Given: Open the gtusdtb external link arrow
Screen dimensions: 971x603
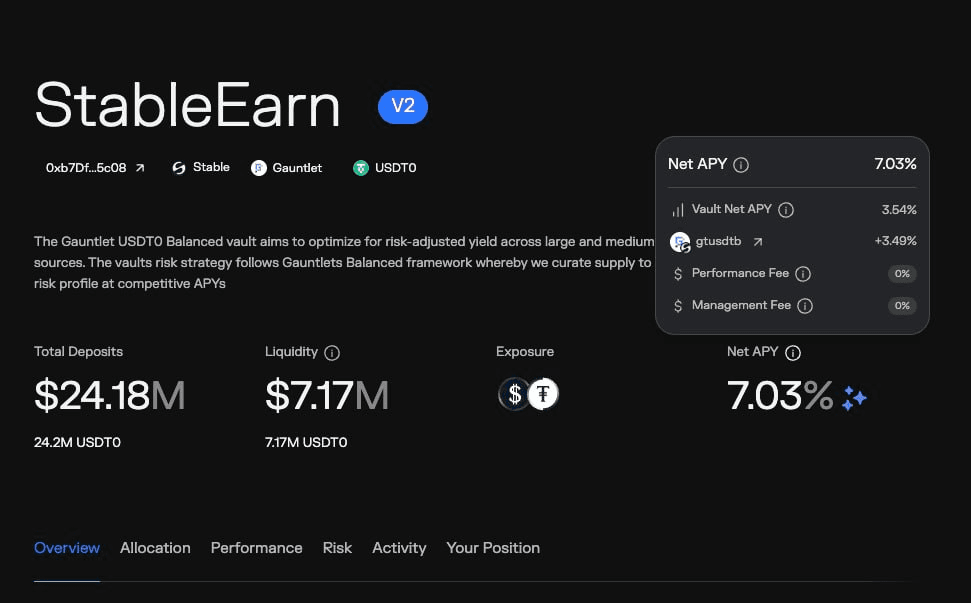Looking at the screenshot, I should 758,241.
